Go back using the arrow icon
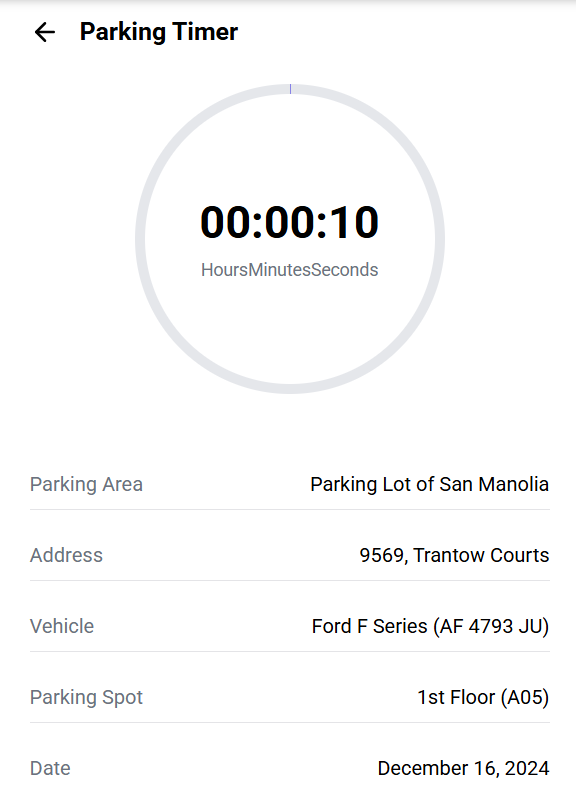 pyautogui.click(x=45, y=32)
